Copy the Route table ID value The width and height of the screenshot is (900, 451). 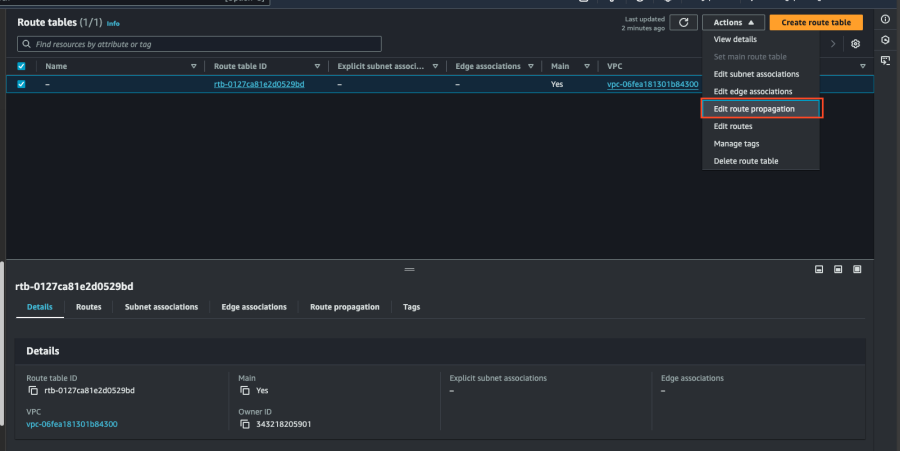click(x=32, y=390)
